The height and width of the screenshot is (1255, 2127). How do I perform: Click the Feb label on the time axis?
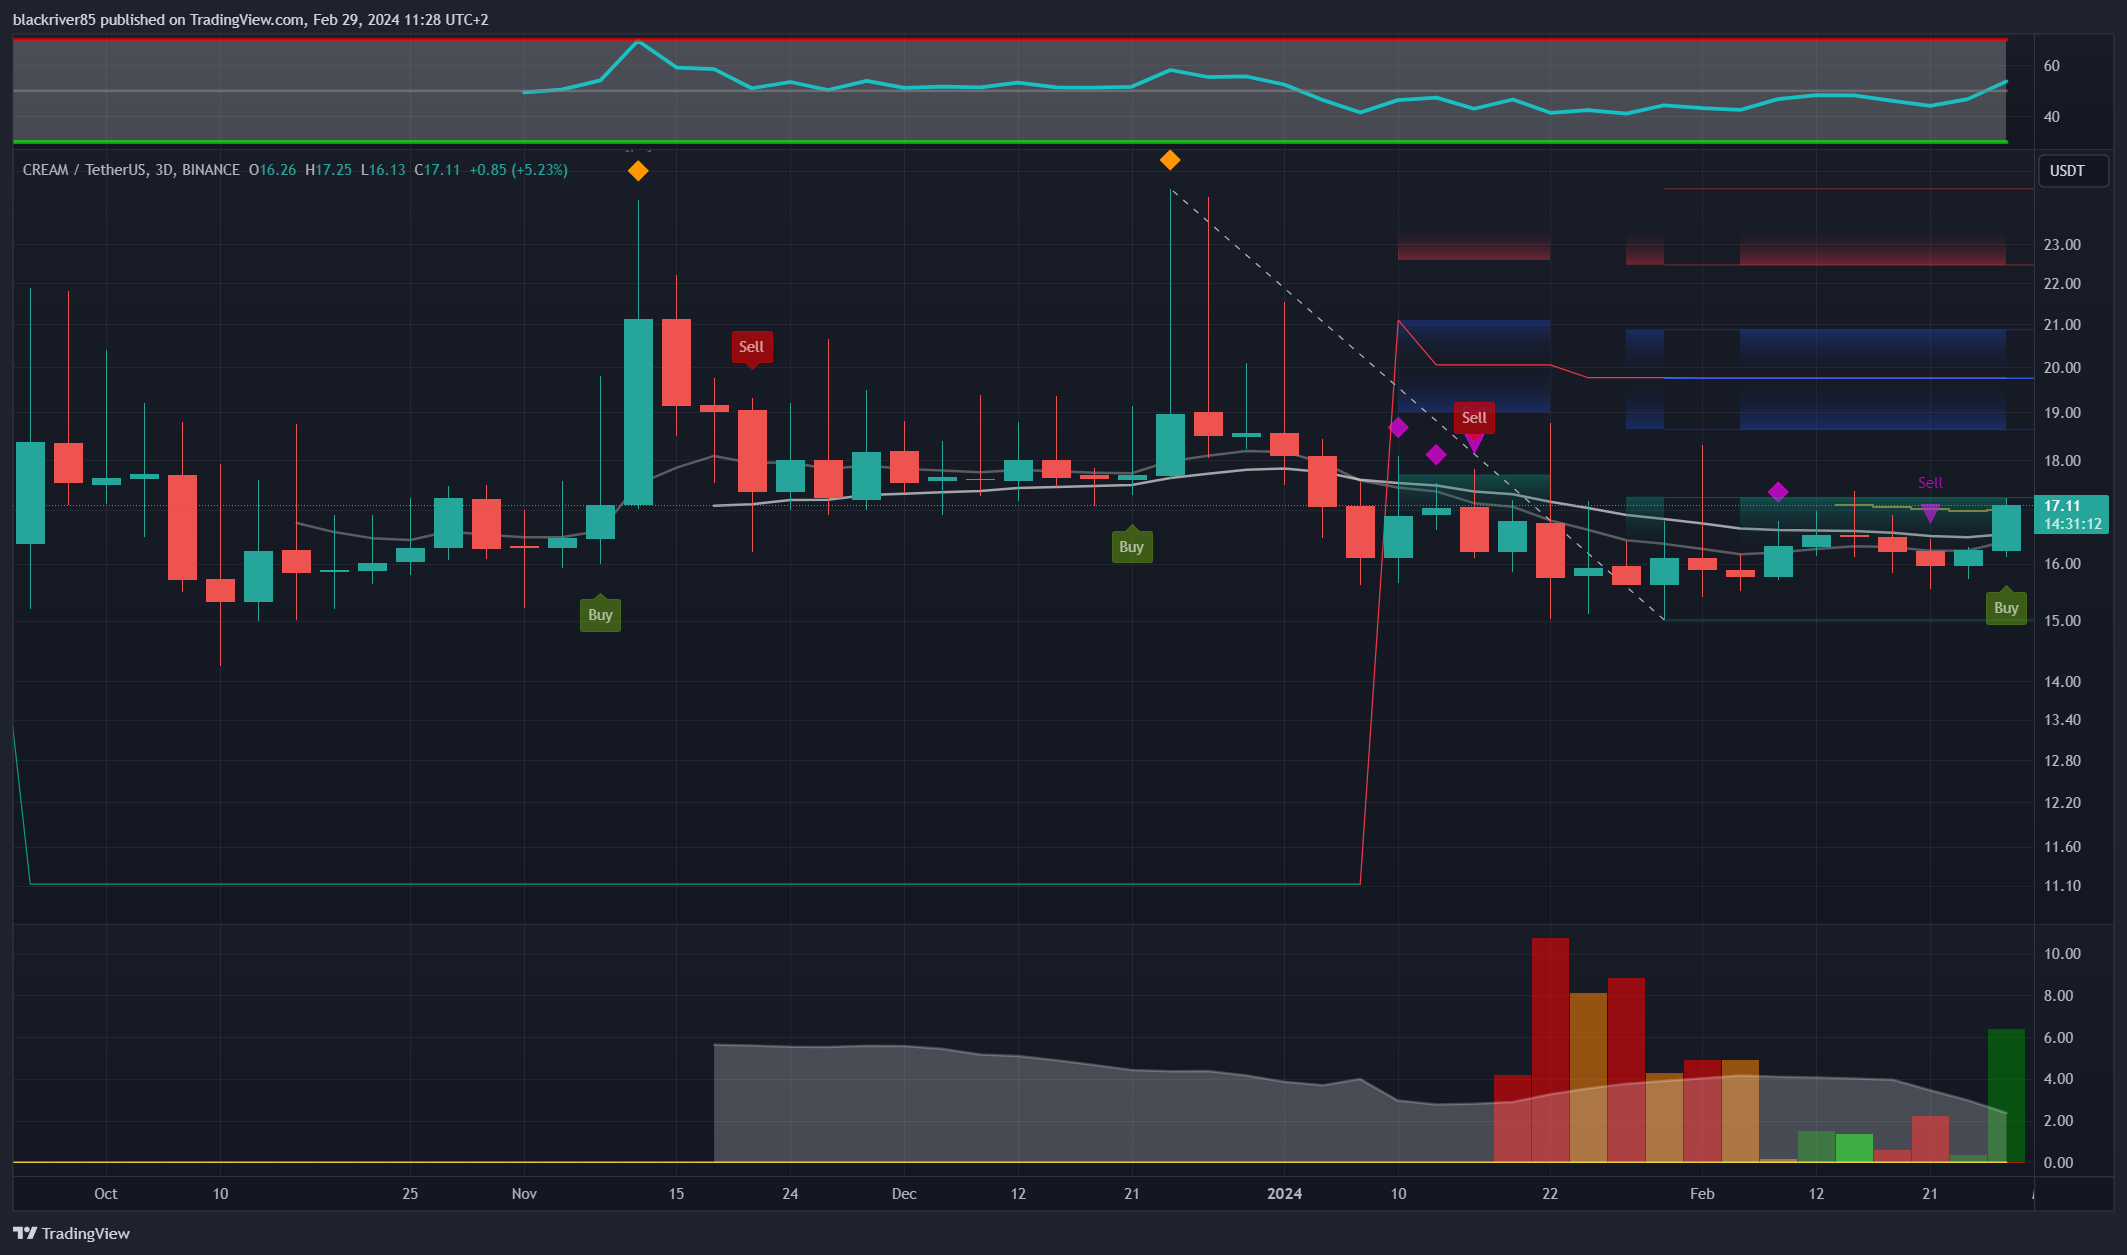pyautogui.click(x=1702, y=1194)
